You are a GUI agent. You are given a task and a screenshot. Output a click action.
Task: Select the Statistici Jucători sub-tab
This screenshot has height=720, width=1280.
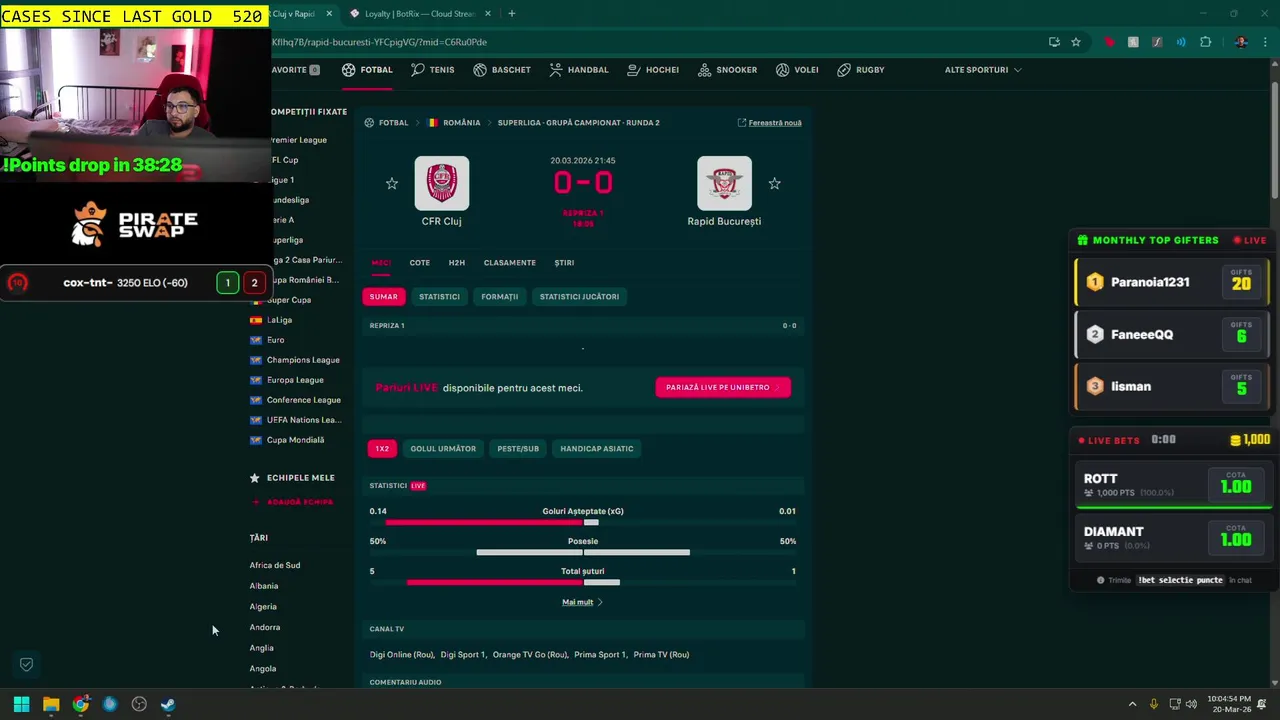click(x=579, y=297)
